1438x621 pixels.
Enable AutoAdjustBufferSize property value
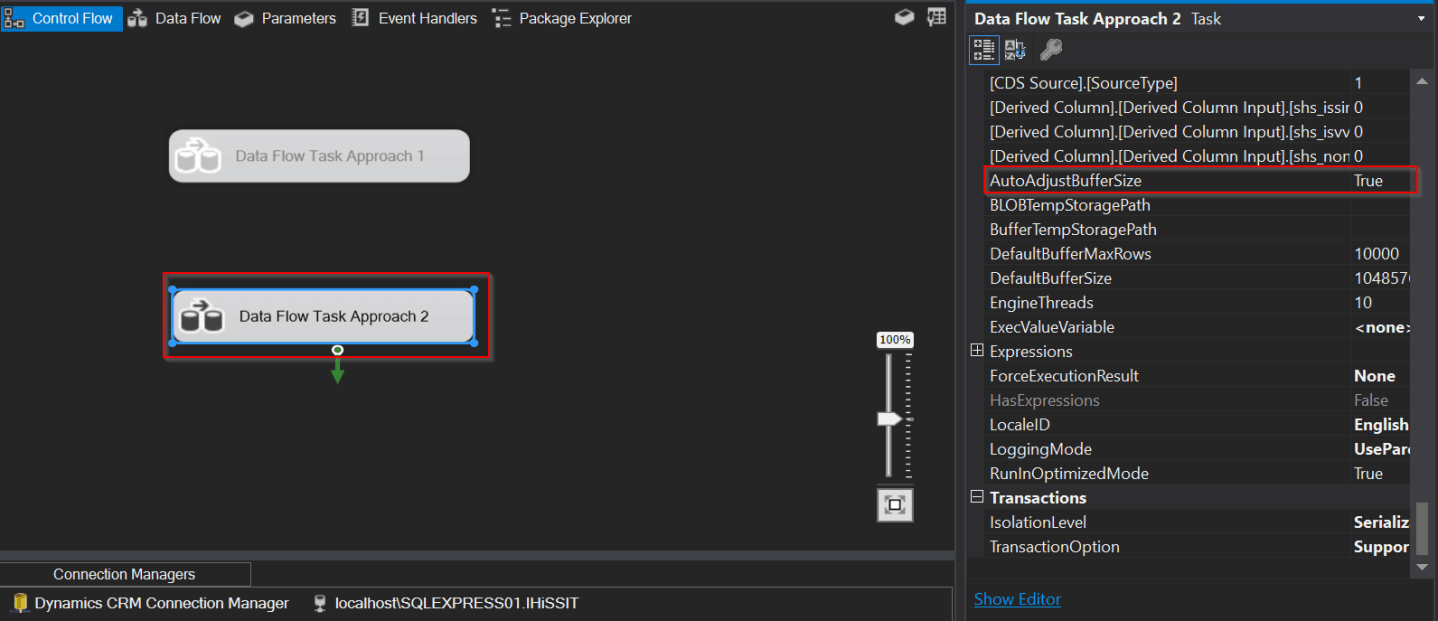(x=1380, y=180)
